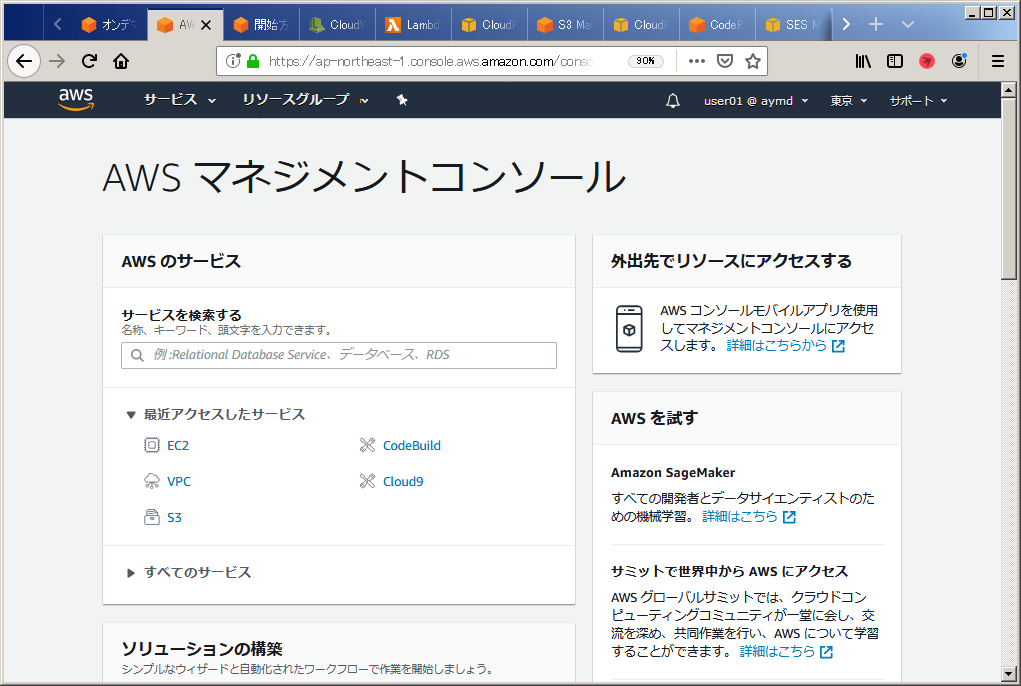This screenshot has height=686, width=1021.
Task: Bookmark this page with the star icon
Action: click(753, 61)
